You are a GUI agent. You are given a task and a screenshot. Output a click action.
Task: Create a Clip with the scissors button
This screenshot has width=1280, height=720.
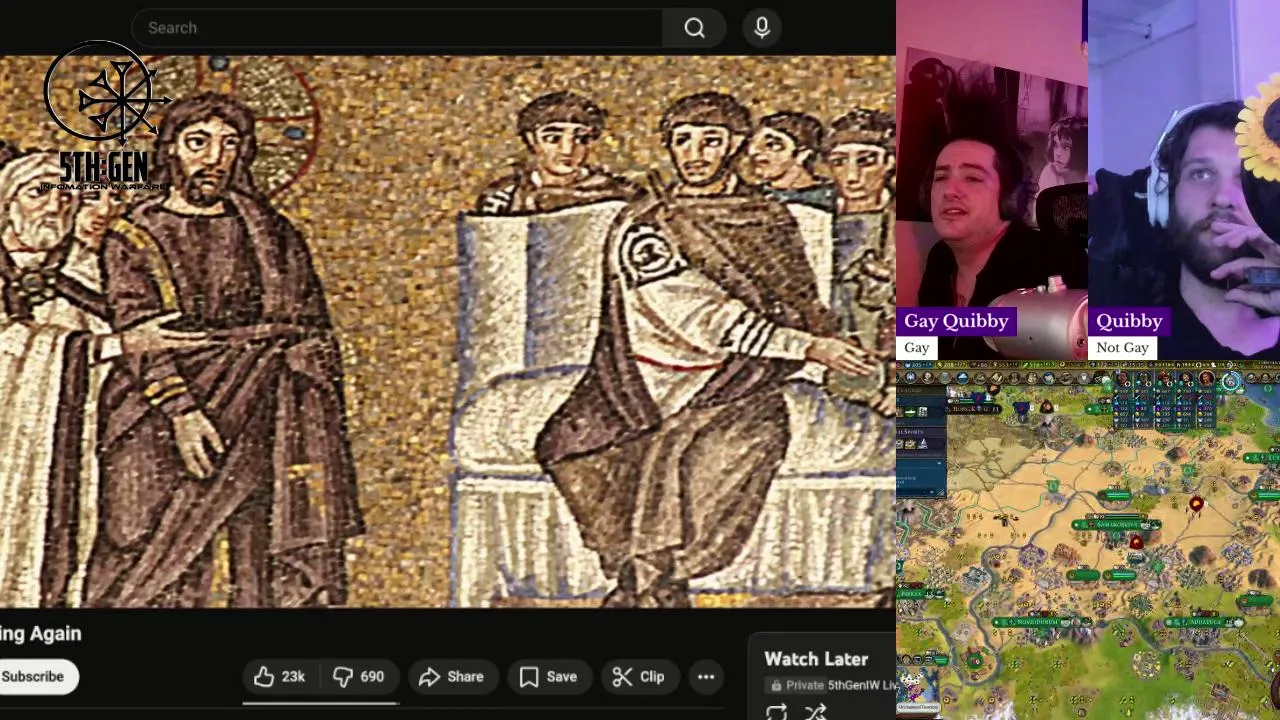point(638,677)
